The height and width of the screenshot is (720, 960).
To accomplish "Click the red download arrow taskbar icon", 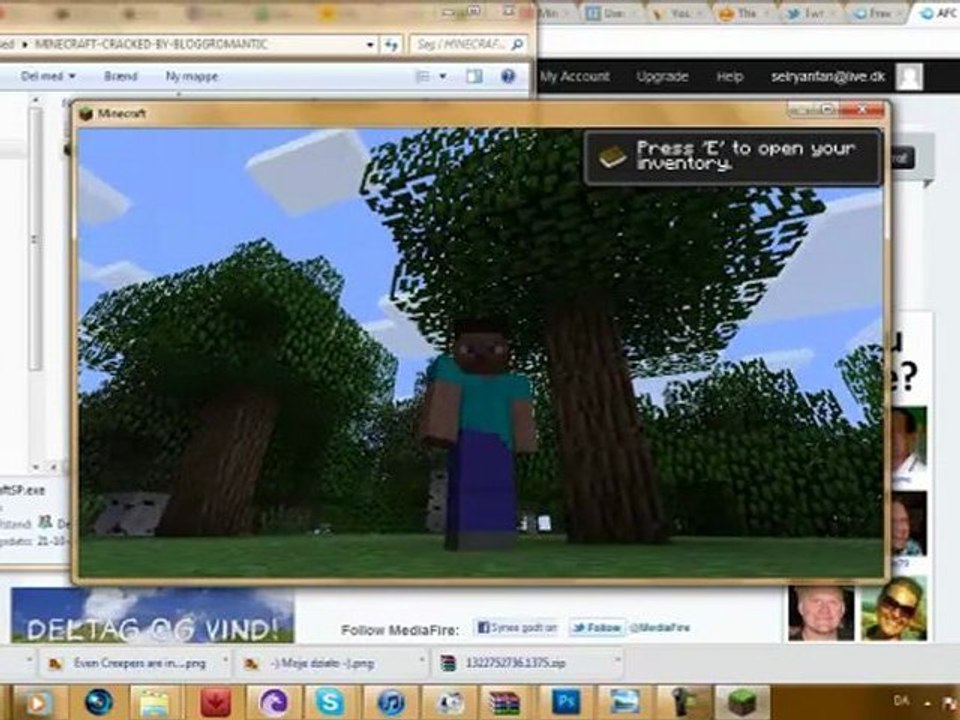I will click(x=215, y=703).
